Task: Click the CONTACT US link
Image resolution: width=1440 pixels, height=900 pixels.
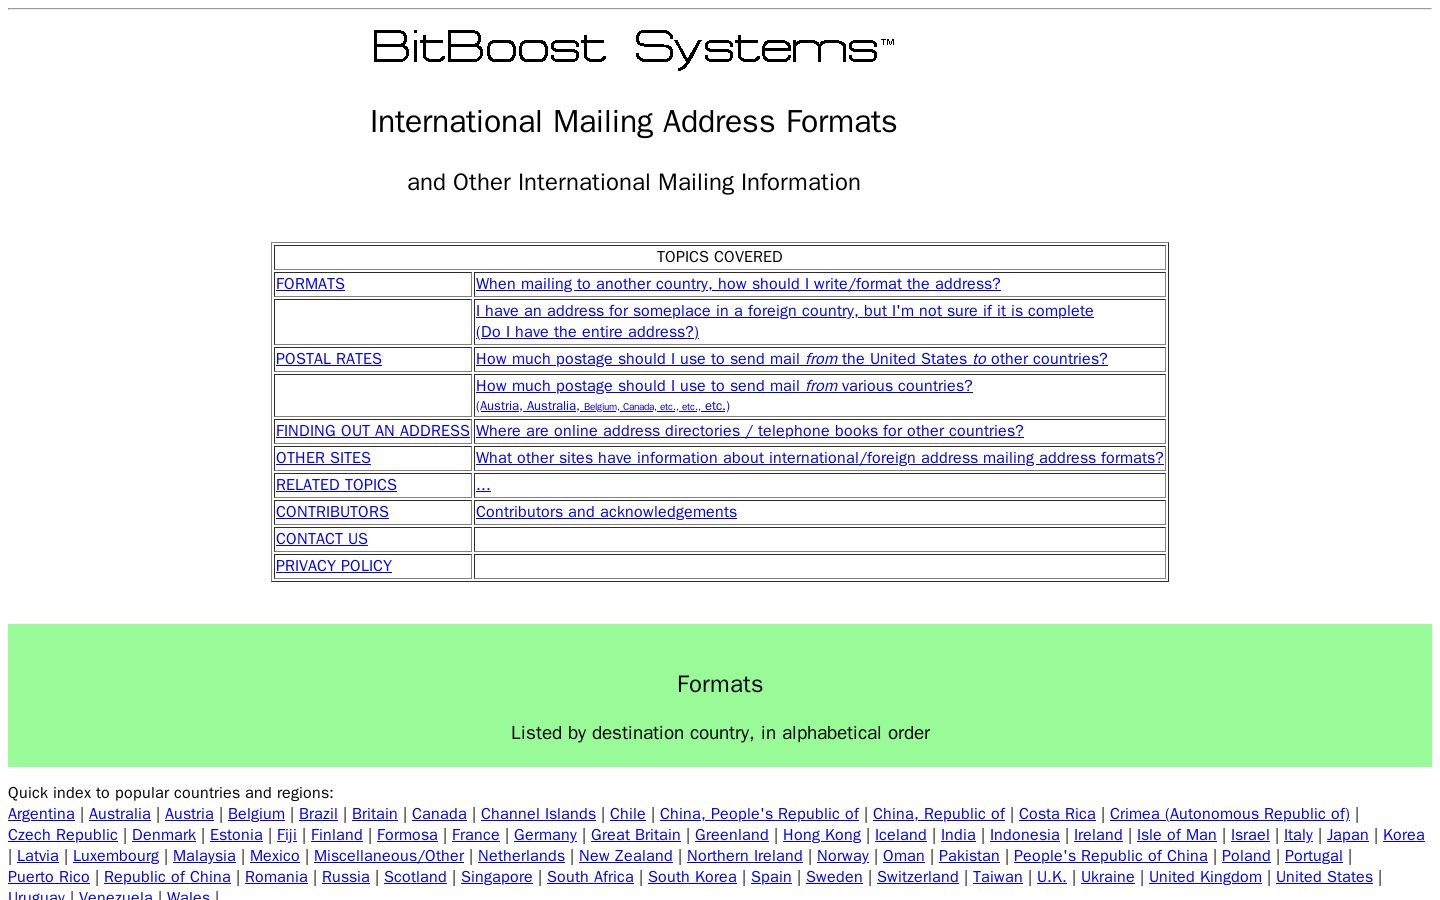Action: point(322,539)
